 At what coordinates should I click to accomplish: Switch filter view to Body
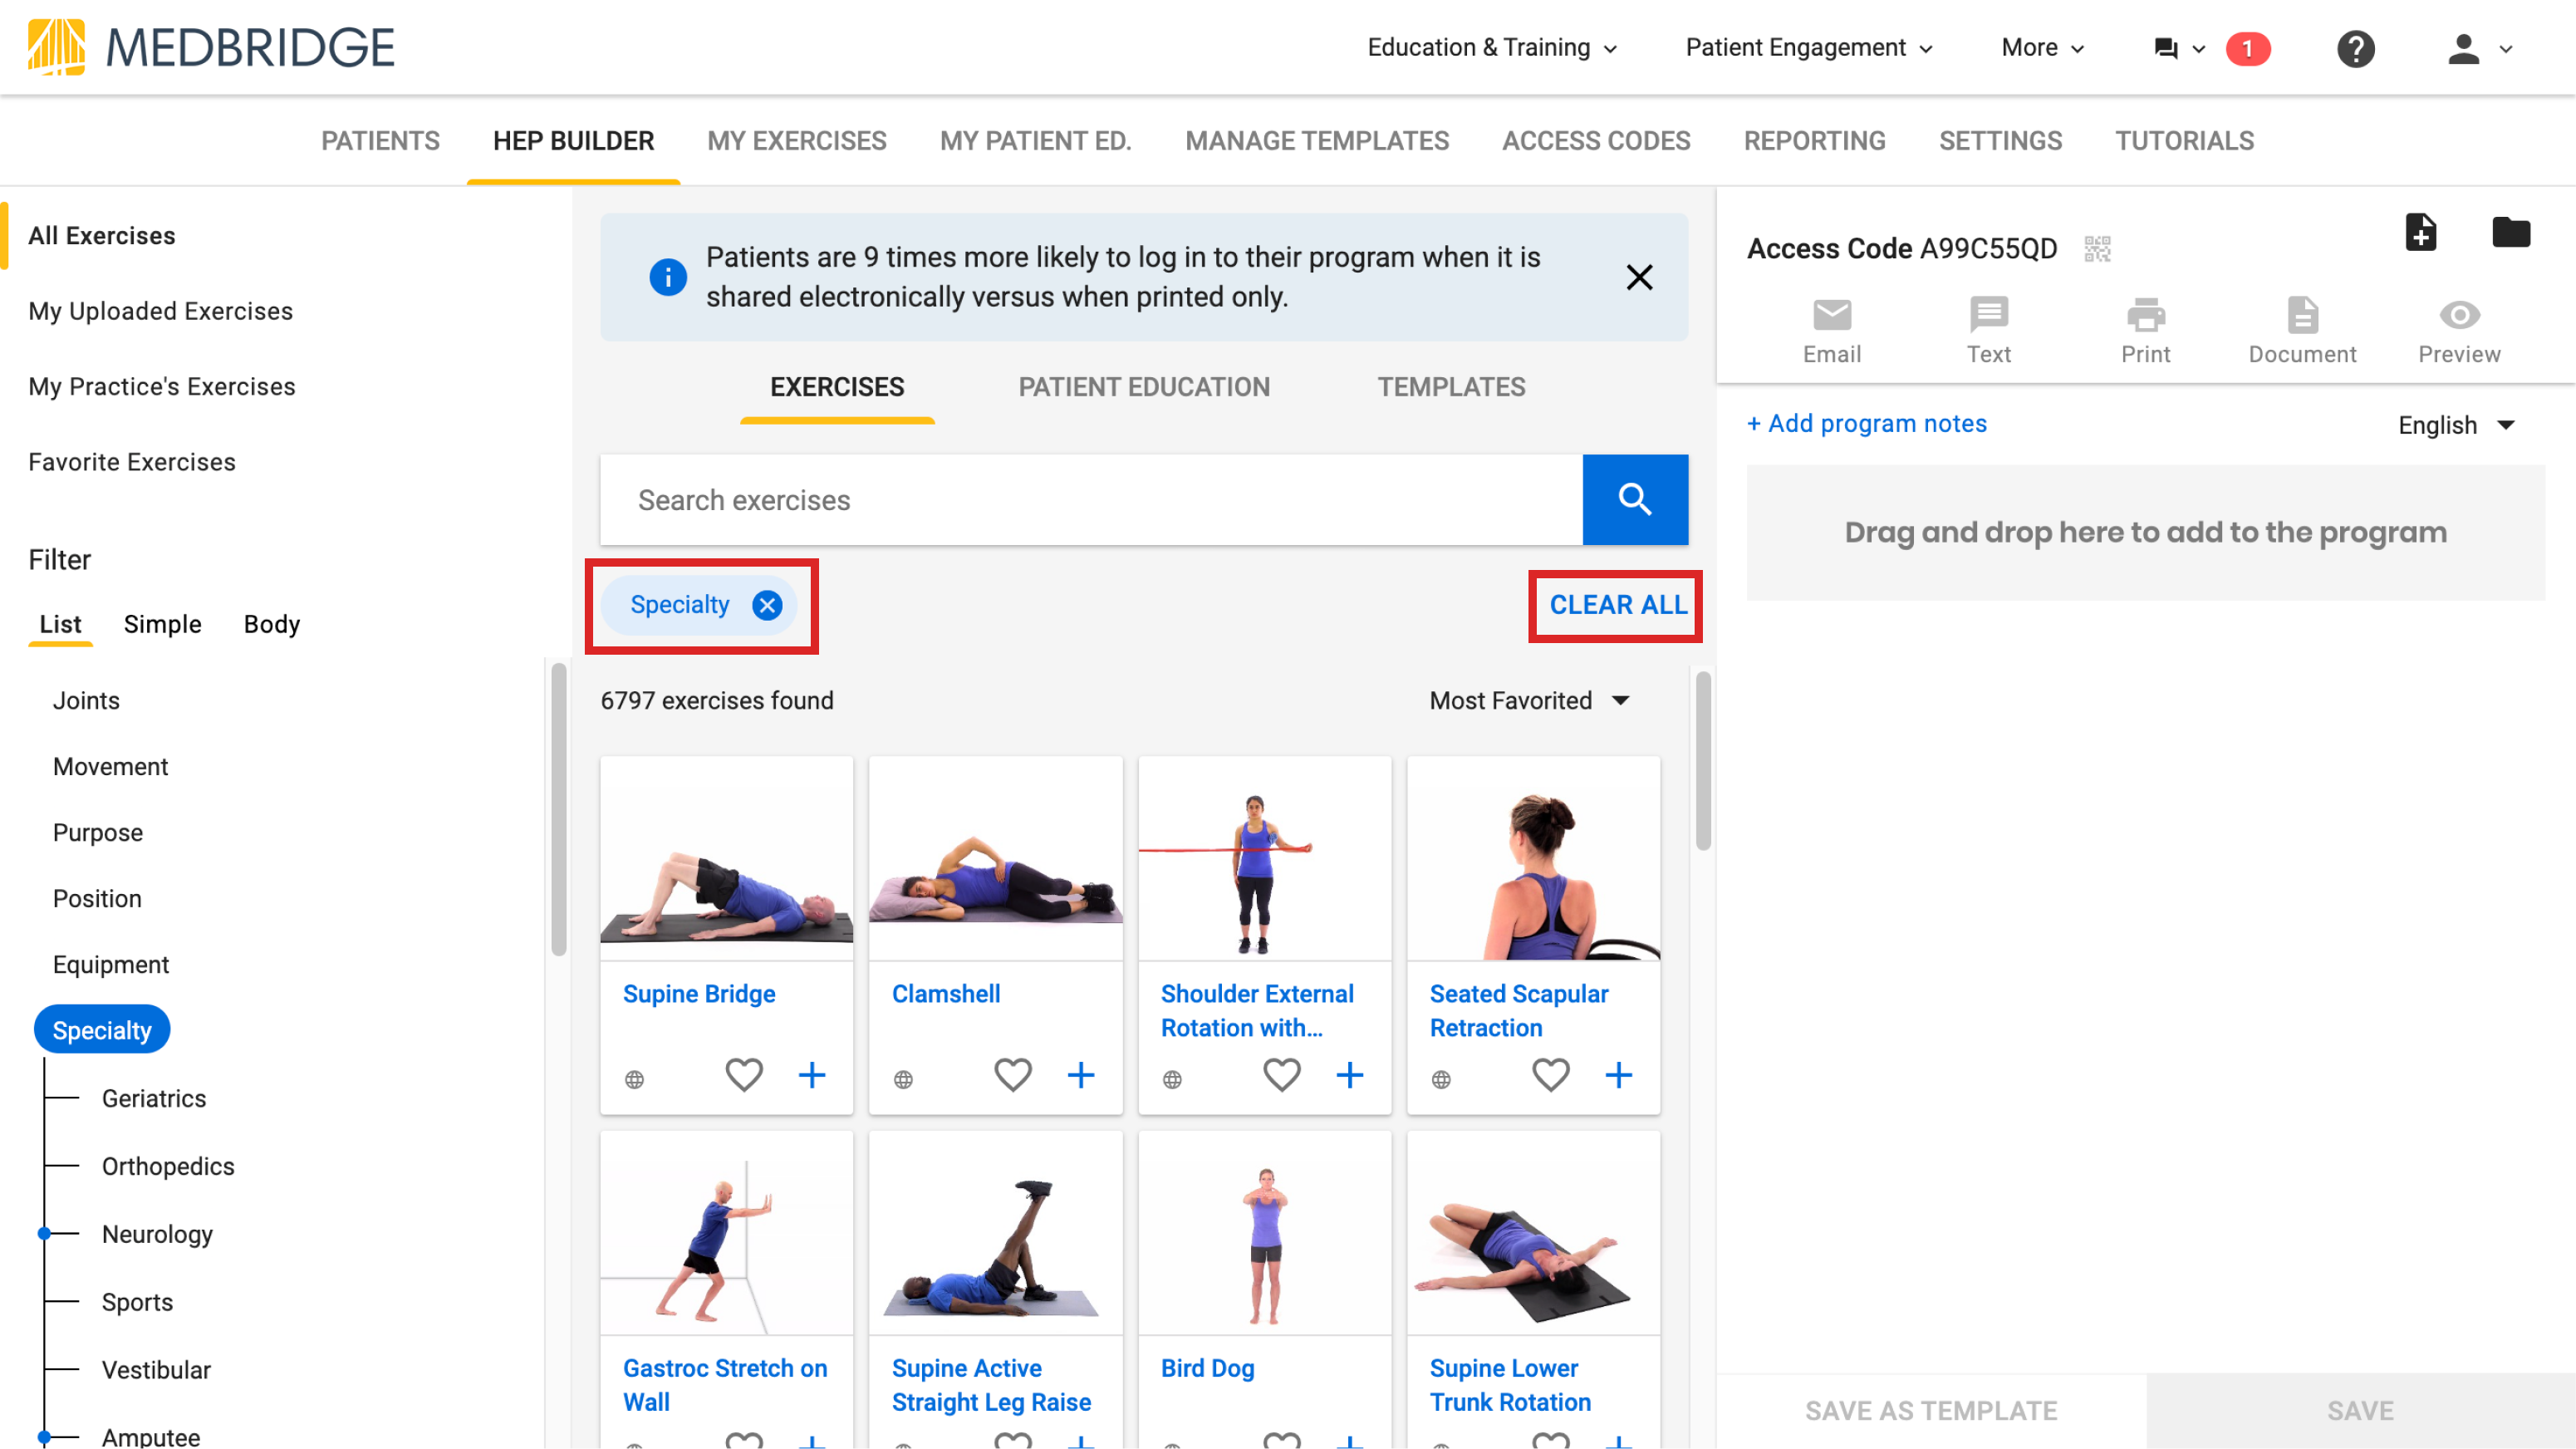click(x=272, y=624)
